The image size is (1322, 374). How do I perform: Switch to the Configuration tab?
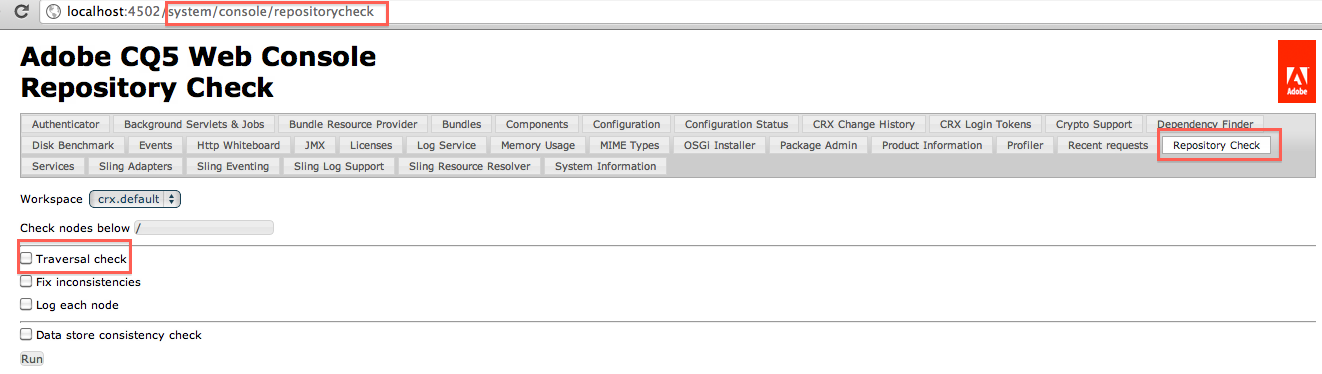(x=626, y=124)
